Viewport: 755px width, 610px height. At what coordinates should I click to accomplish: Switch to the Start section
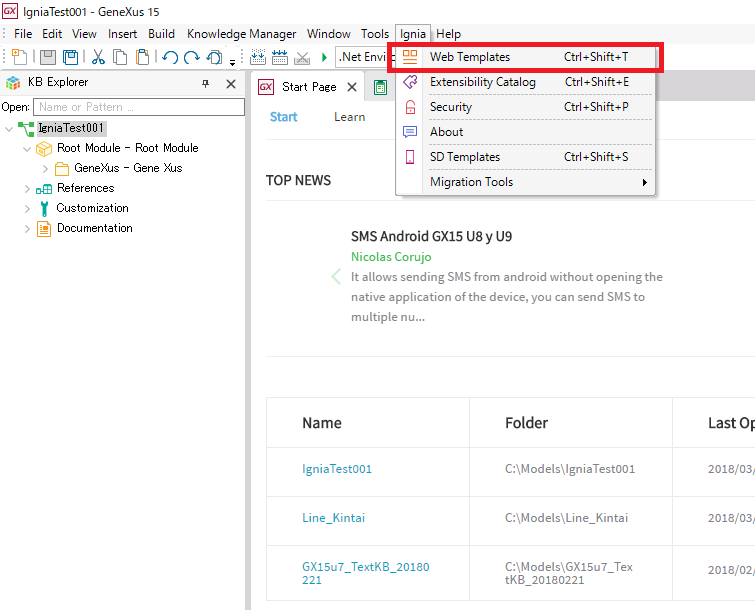[x=283, y=117]
